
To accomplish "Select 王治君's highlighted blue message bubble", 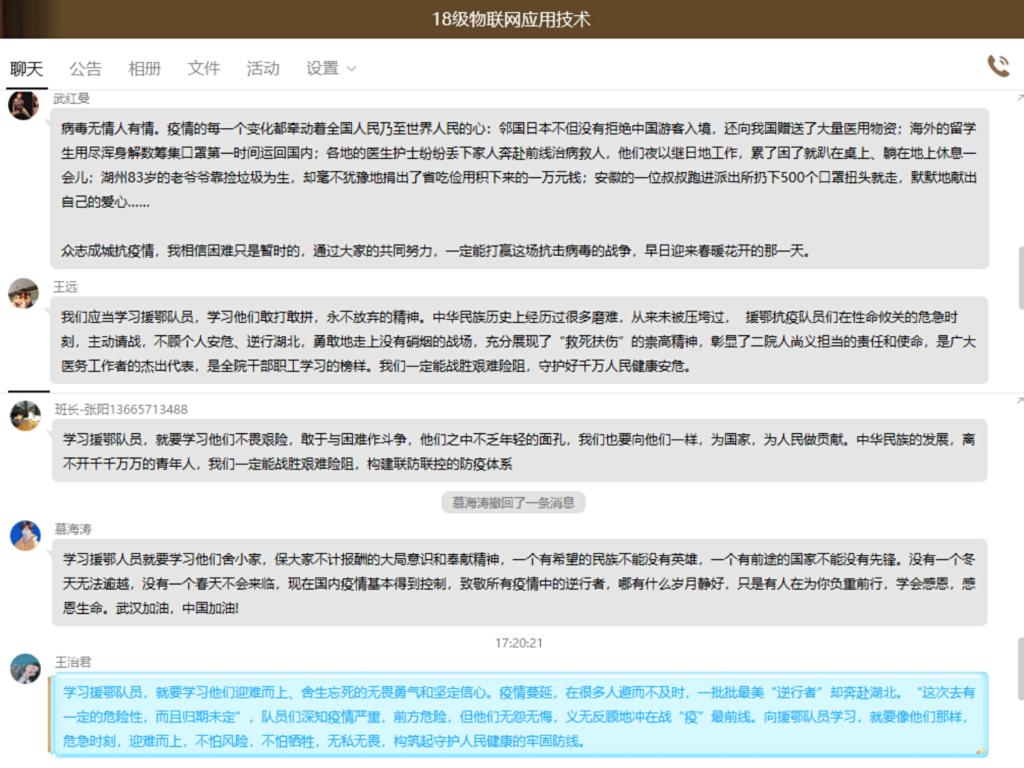I will 519,716.
